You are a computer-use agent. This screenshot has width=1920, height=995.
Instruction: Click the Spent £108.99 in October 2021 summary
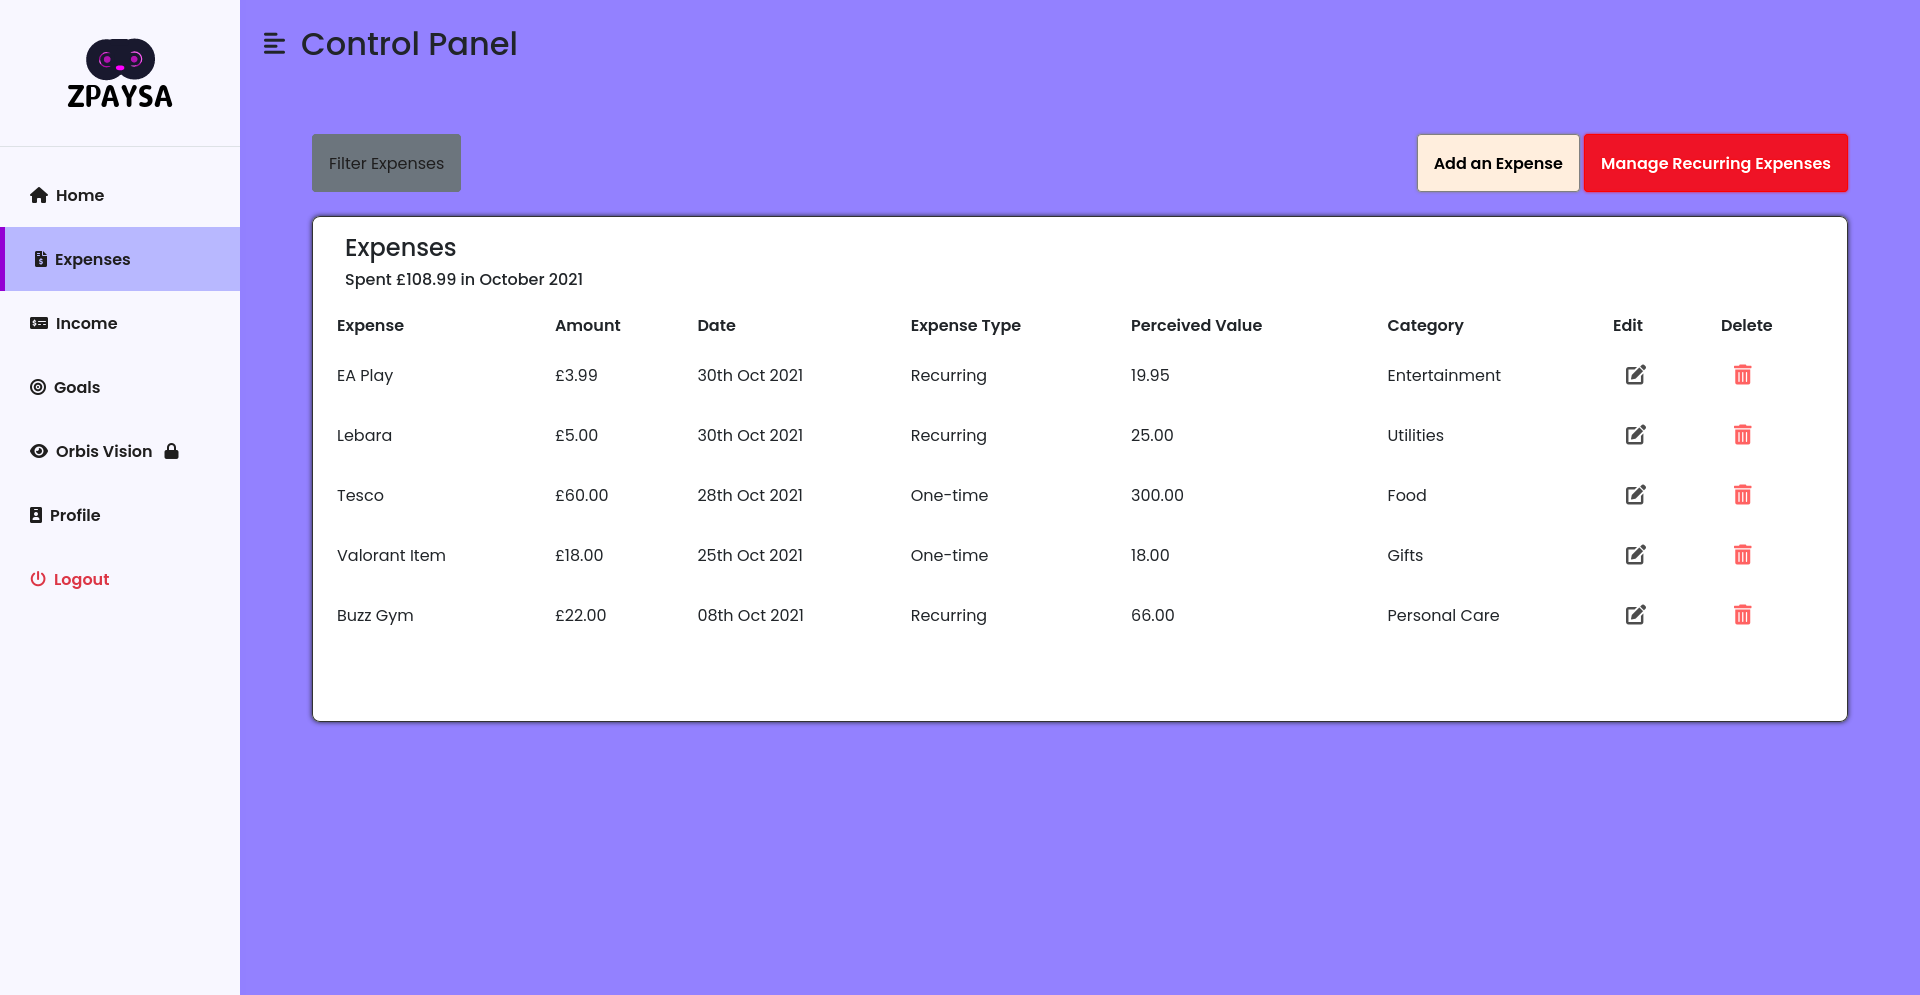point(464,279)
